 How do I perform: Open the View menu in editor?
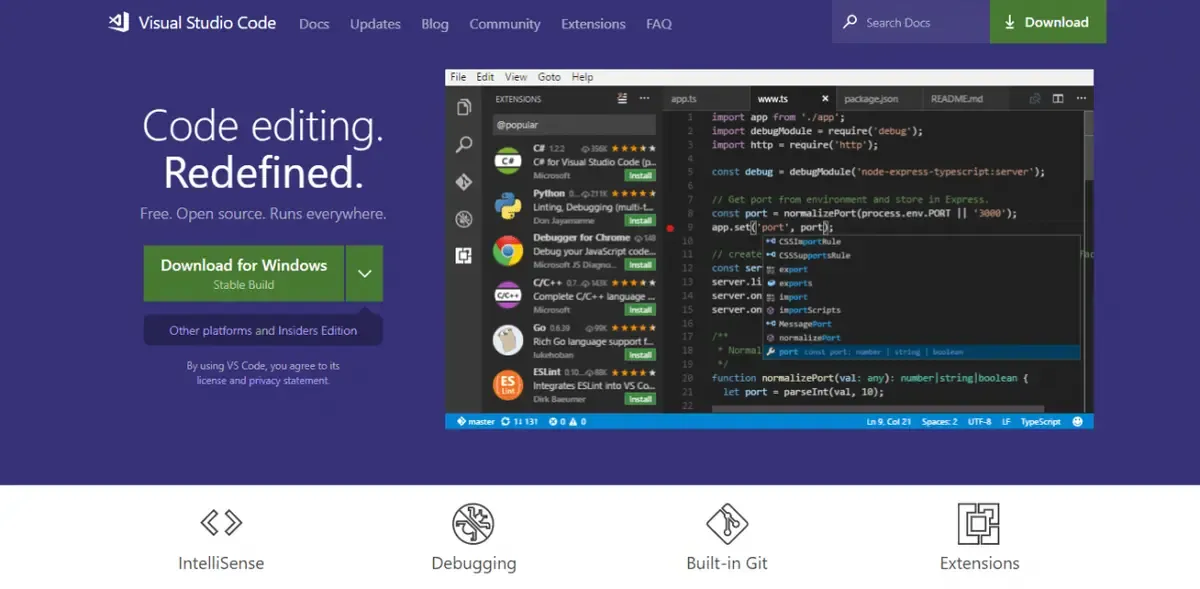[x=516, y=77]
